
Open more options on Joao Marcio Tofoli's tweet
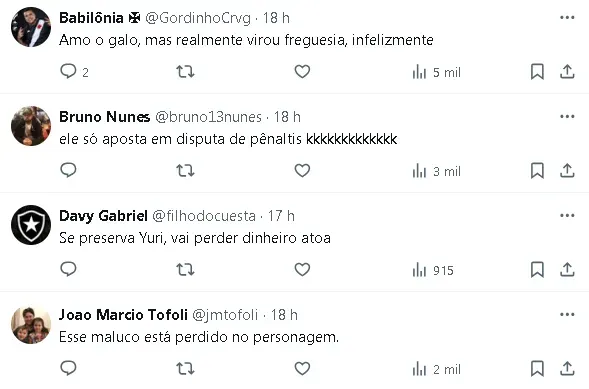click(567, 315)
